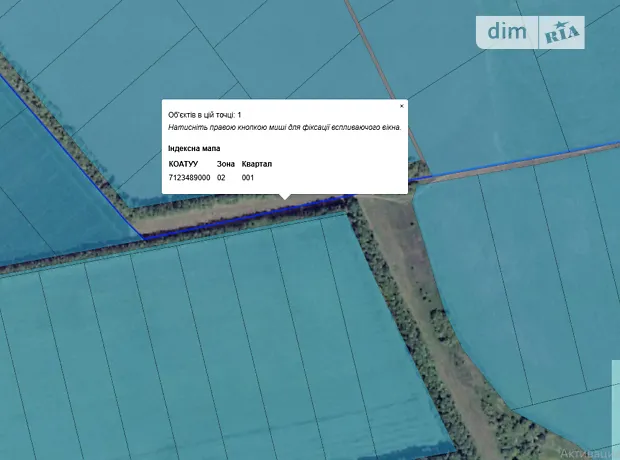
Task: Select the Зона column header
Action: [x=226, y=163]
